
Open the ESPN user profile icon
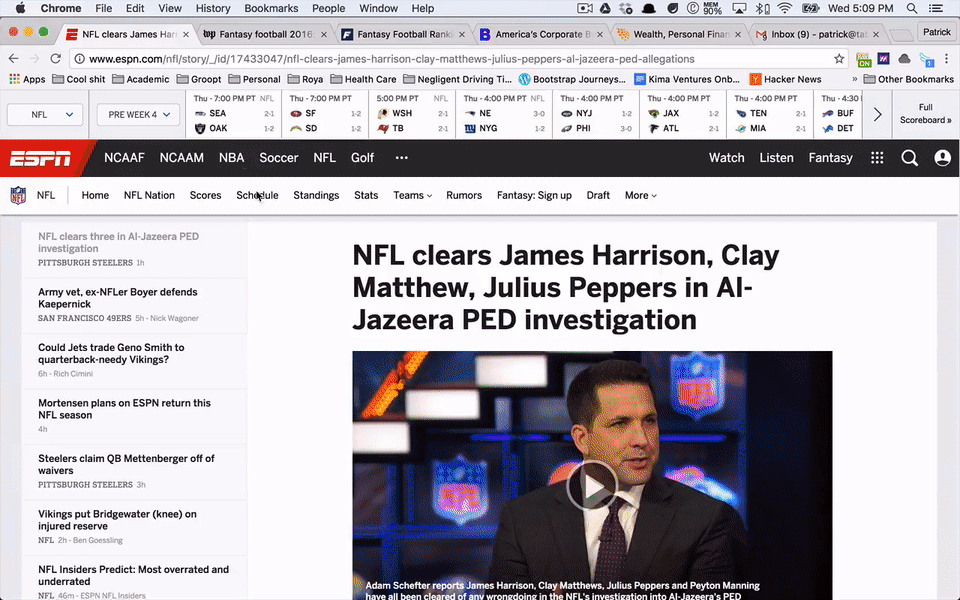pos(942,158)
